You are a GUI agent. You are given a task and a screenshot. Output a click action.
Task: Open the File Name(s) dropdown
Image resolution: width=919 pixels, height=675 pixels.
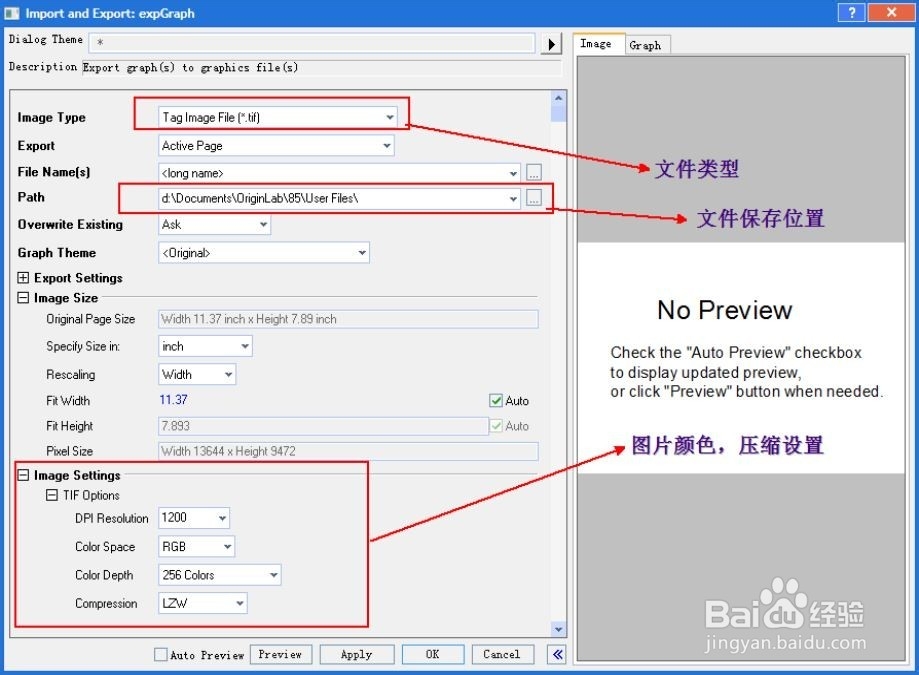pos(339,173)
